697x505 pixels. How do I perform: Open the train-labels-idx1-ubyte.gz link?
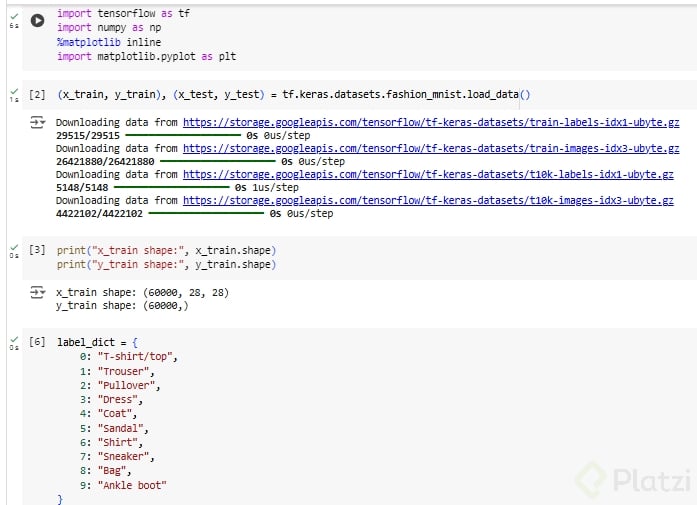(x=431, y=122)
